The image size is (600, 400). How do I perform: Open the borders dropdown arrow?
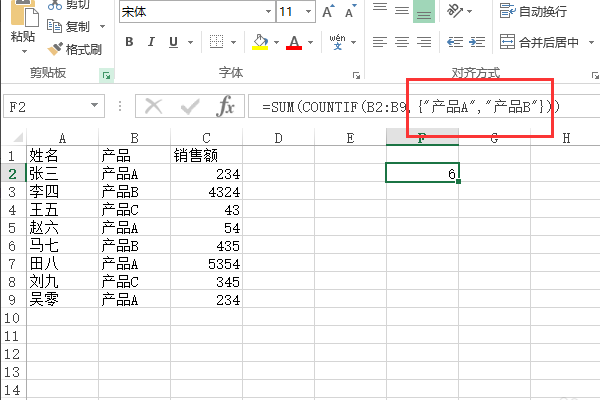[233, 42]
